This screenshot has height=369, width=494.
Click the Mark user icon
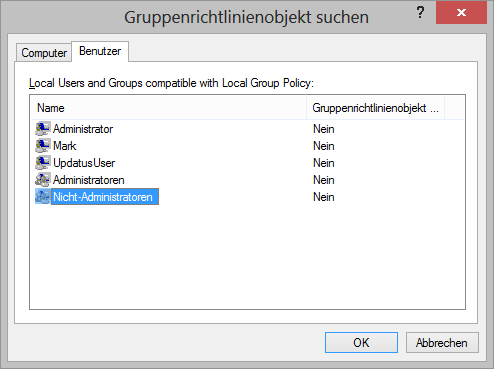[43, 146]
